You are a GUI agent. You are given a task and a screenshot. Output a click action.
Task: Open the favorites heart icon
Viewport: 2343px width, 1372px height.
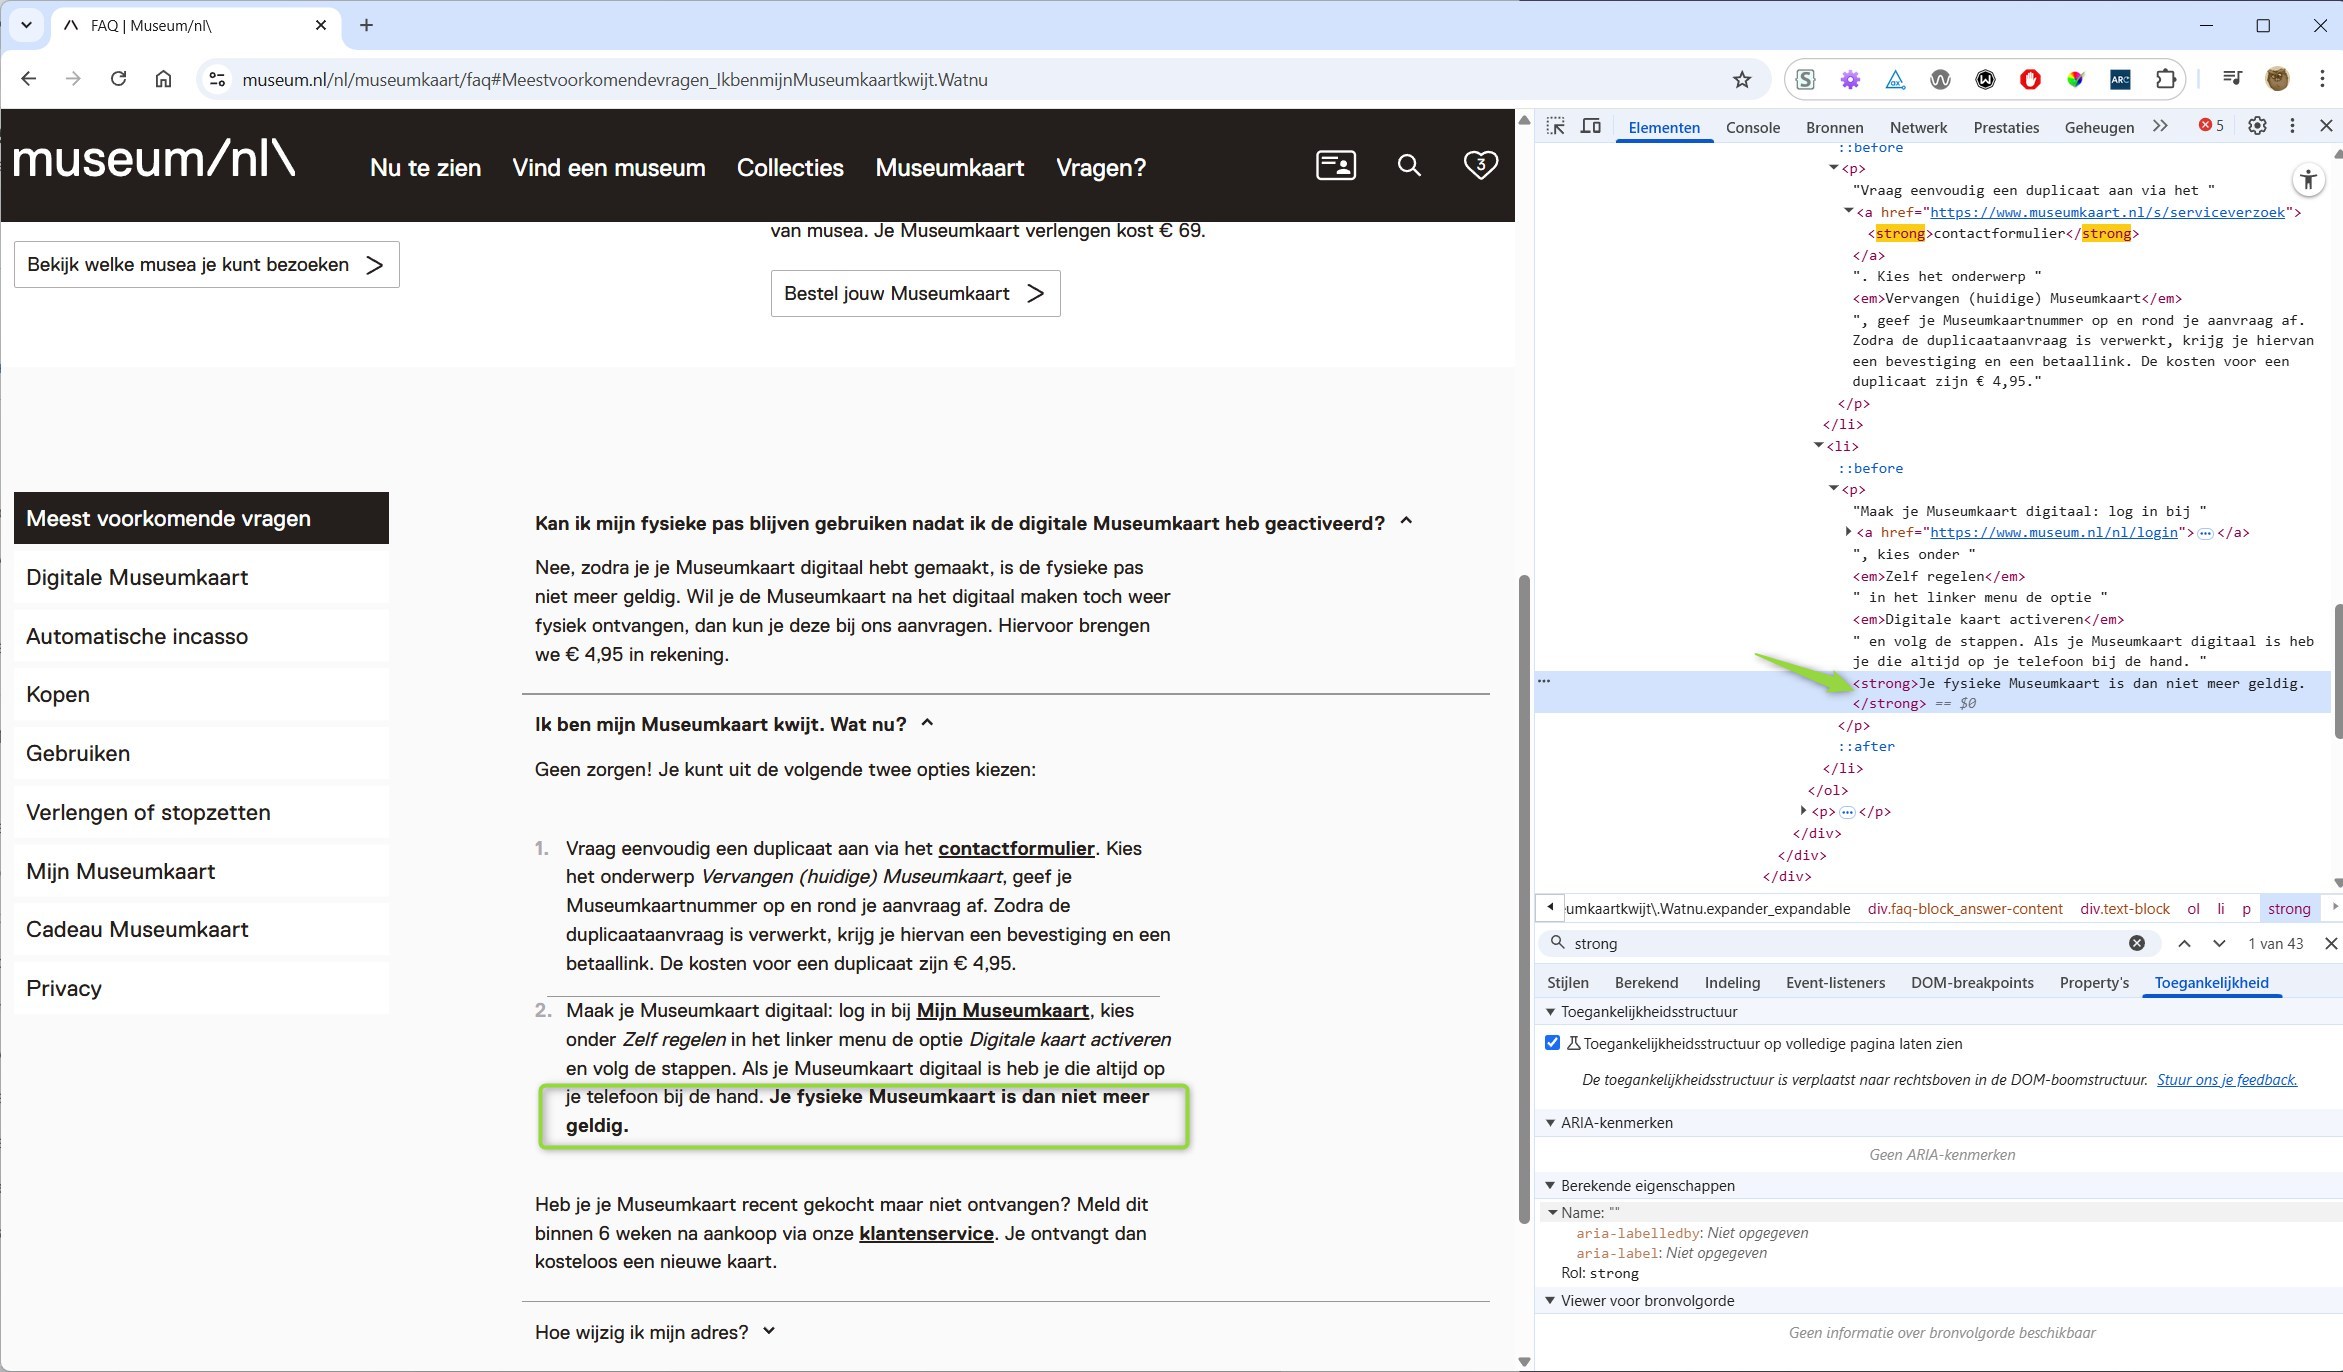click(1481, 165)
